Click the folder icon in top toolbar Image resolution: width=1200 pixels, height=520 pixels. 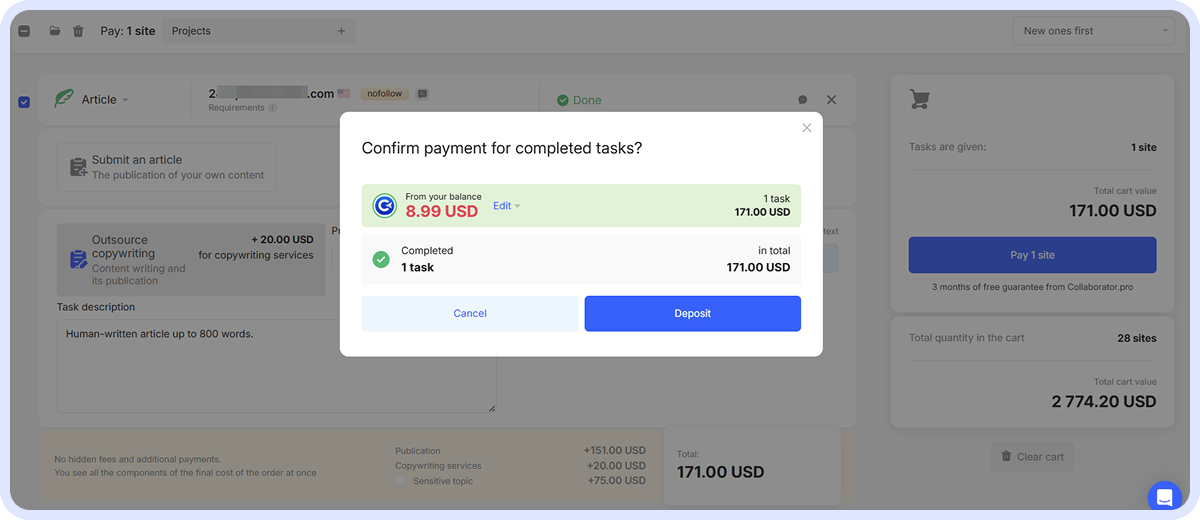[55, 31]
